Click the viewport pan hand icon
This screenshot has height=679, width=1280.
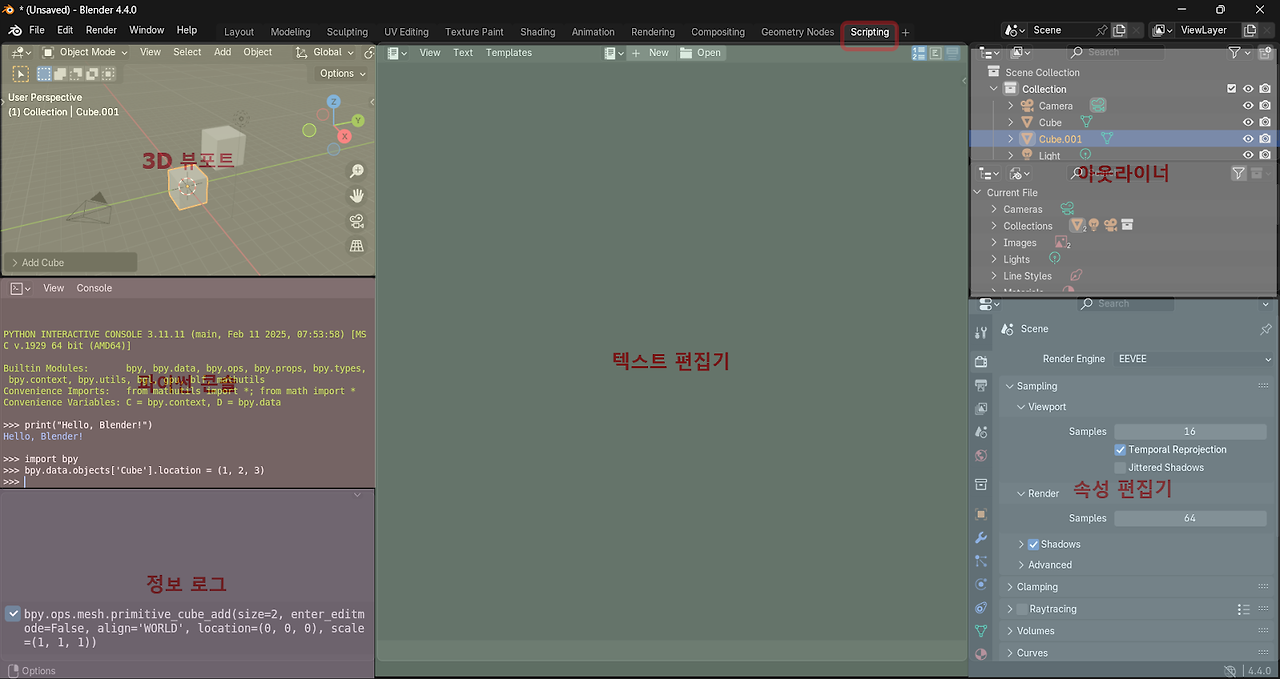(356, 196)
